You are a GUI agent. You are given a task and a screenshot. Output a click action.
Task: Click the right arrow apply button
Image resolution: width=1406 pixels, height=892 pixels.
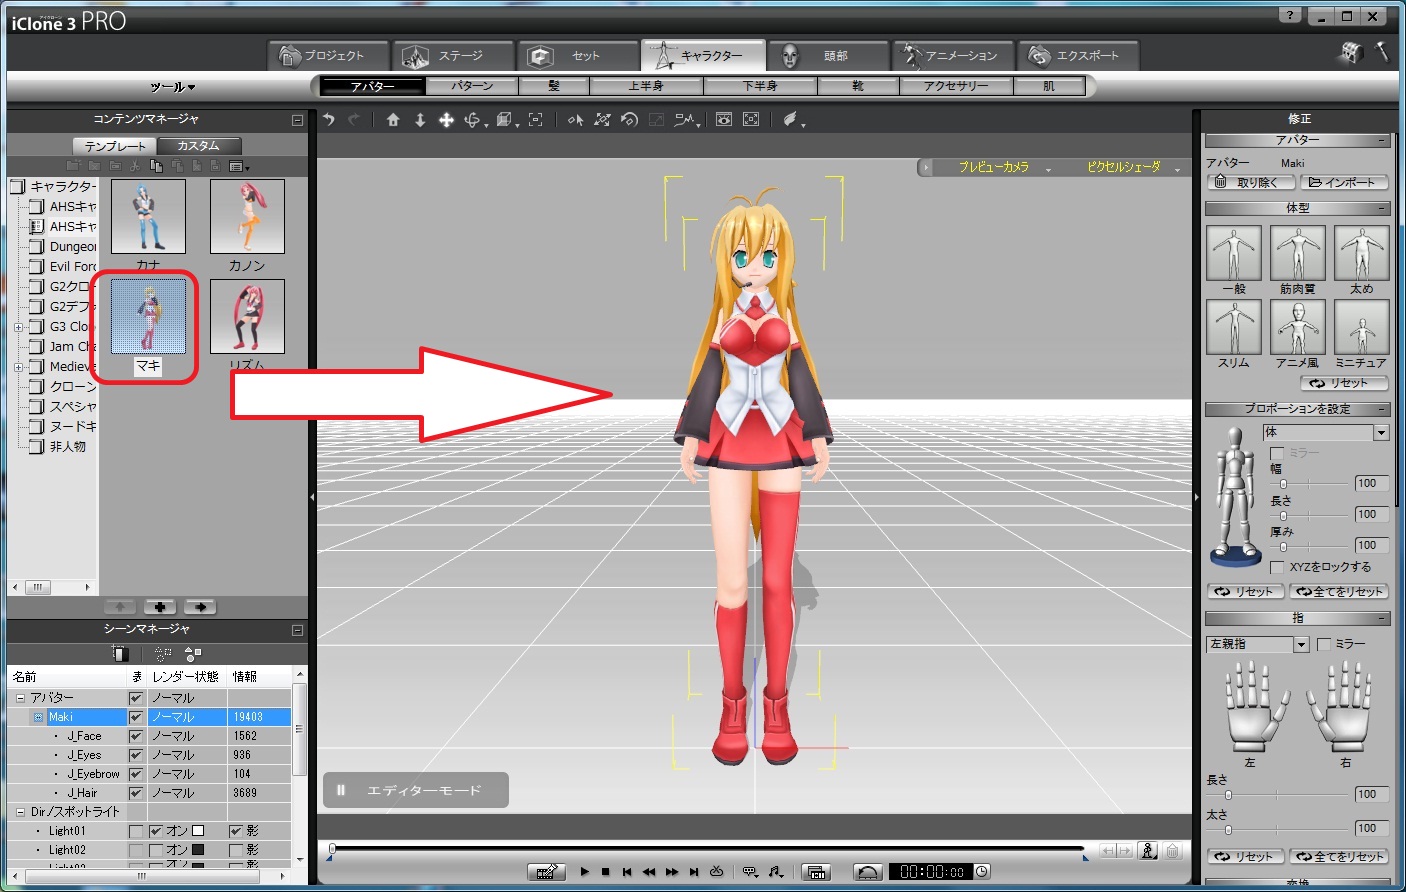tap(200, 607)
